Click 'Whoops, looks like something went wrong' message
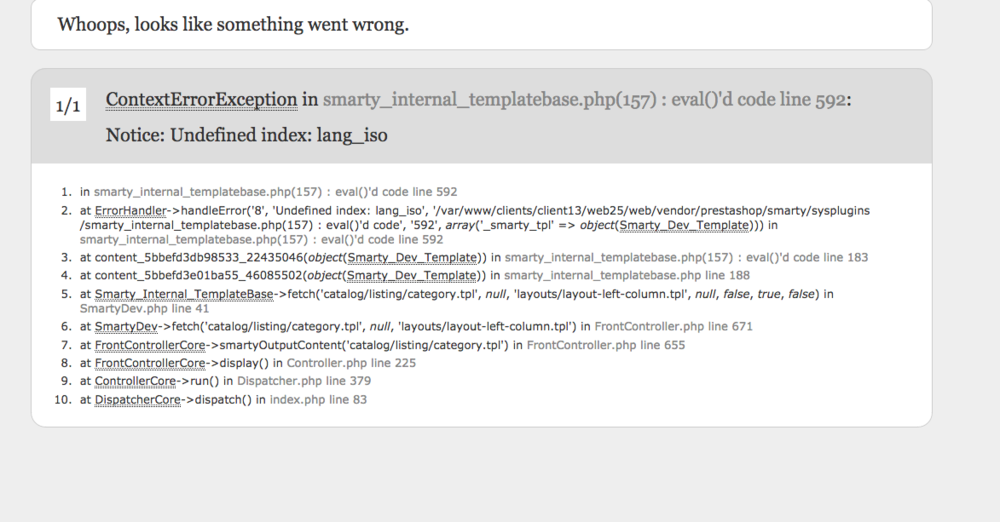Viewport: 1000px width, 522px height. pyautogui.click(x=233, y=24)
